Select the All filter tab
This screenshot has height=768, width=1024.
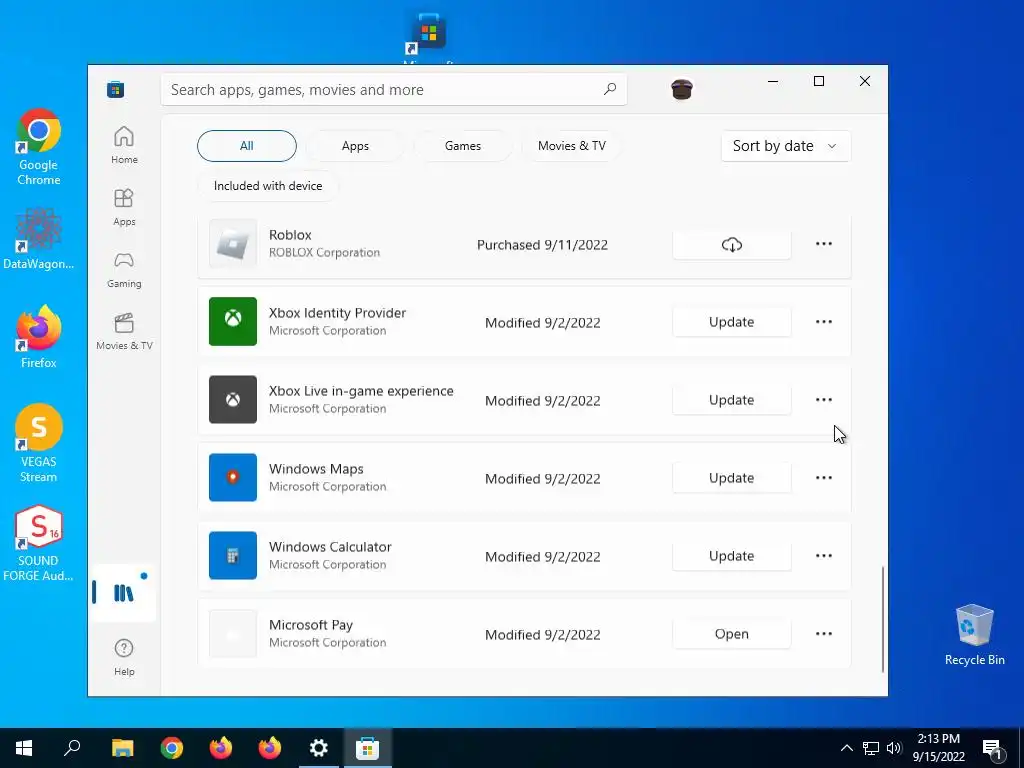(x=247, y=146)
